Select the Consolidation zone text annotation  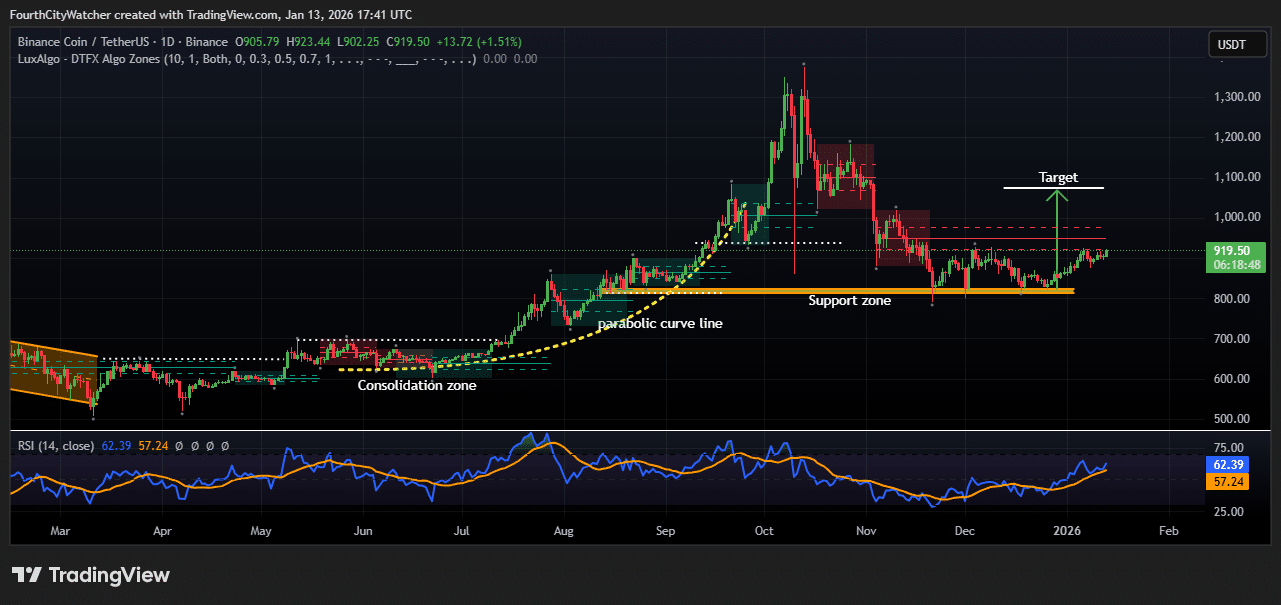pos(416,385)
